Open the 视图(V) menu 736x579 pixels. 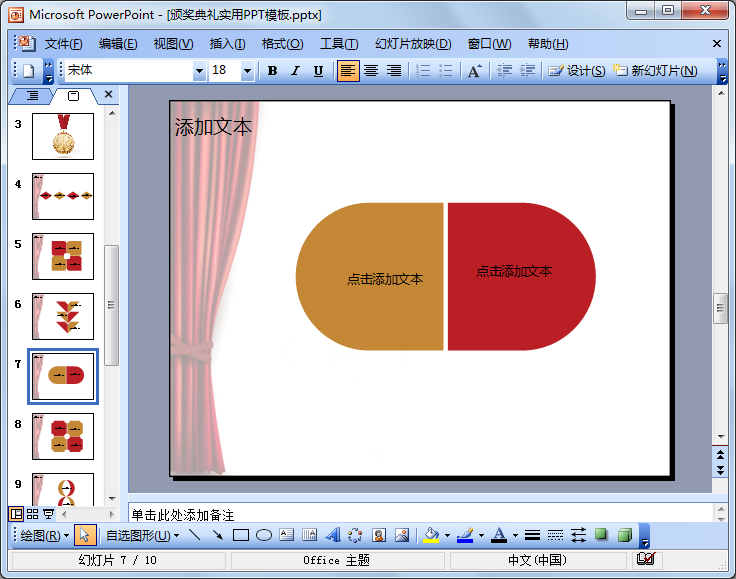click(x=173, y=44)
